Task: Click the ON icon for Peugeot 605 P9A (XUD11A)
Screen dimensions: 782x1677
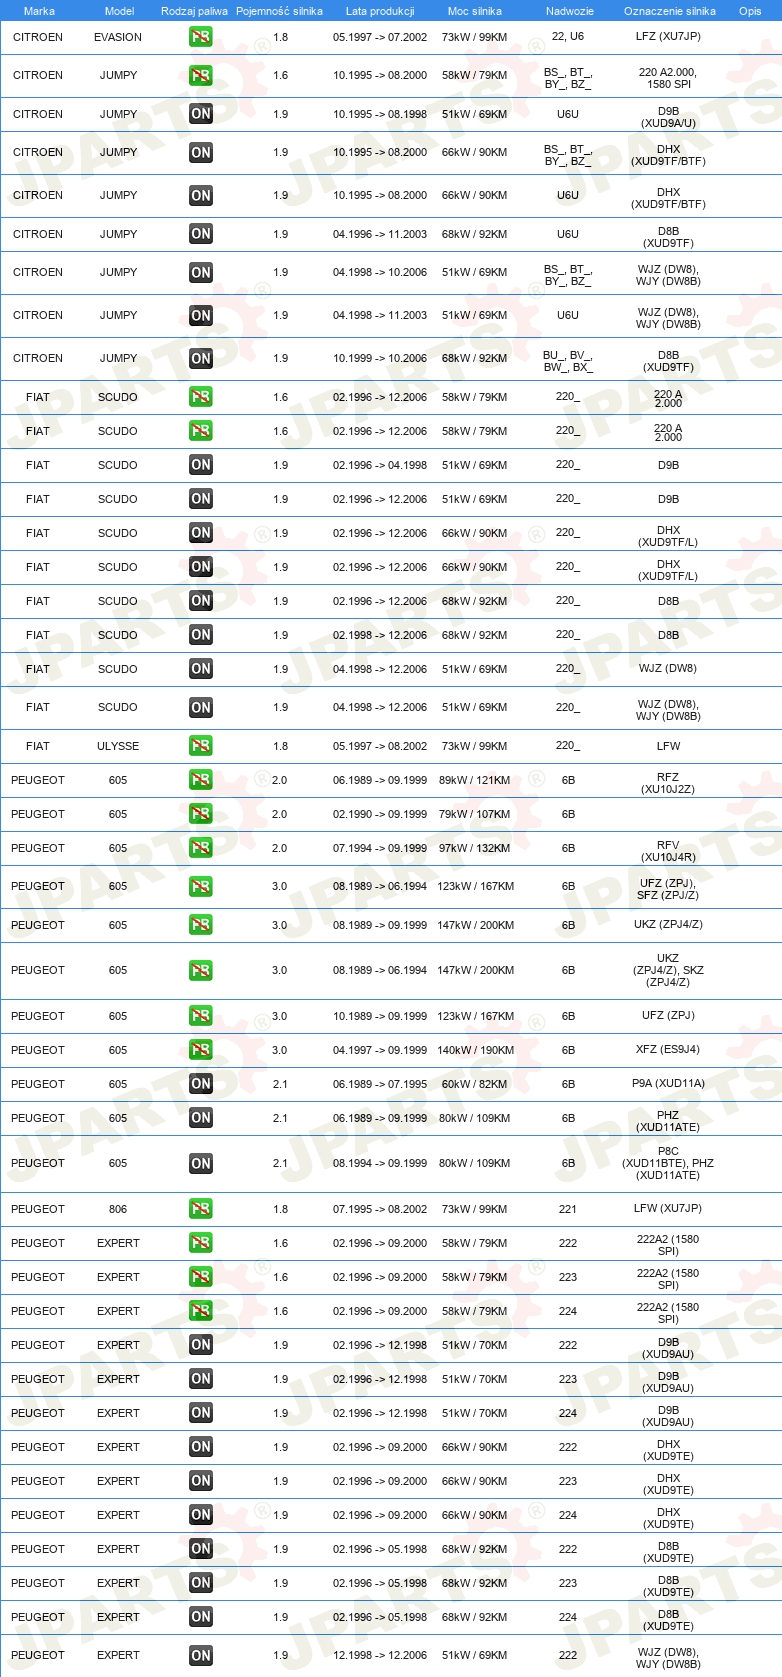Action: 201,1084
